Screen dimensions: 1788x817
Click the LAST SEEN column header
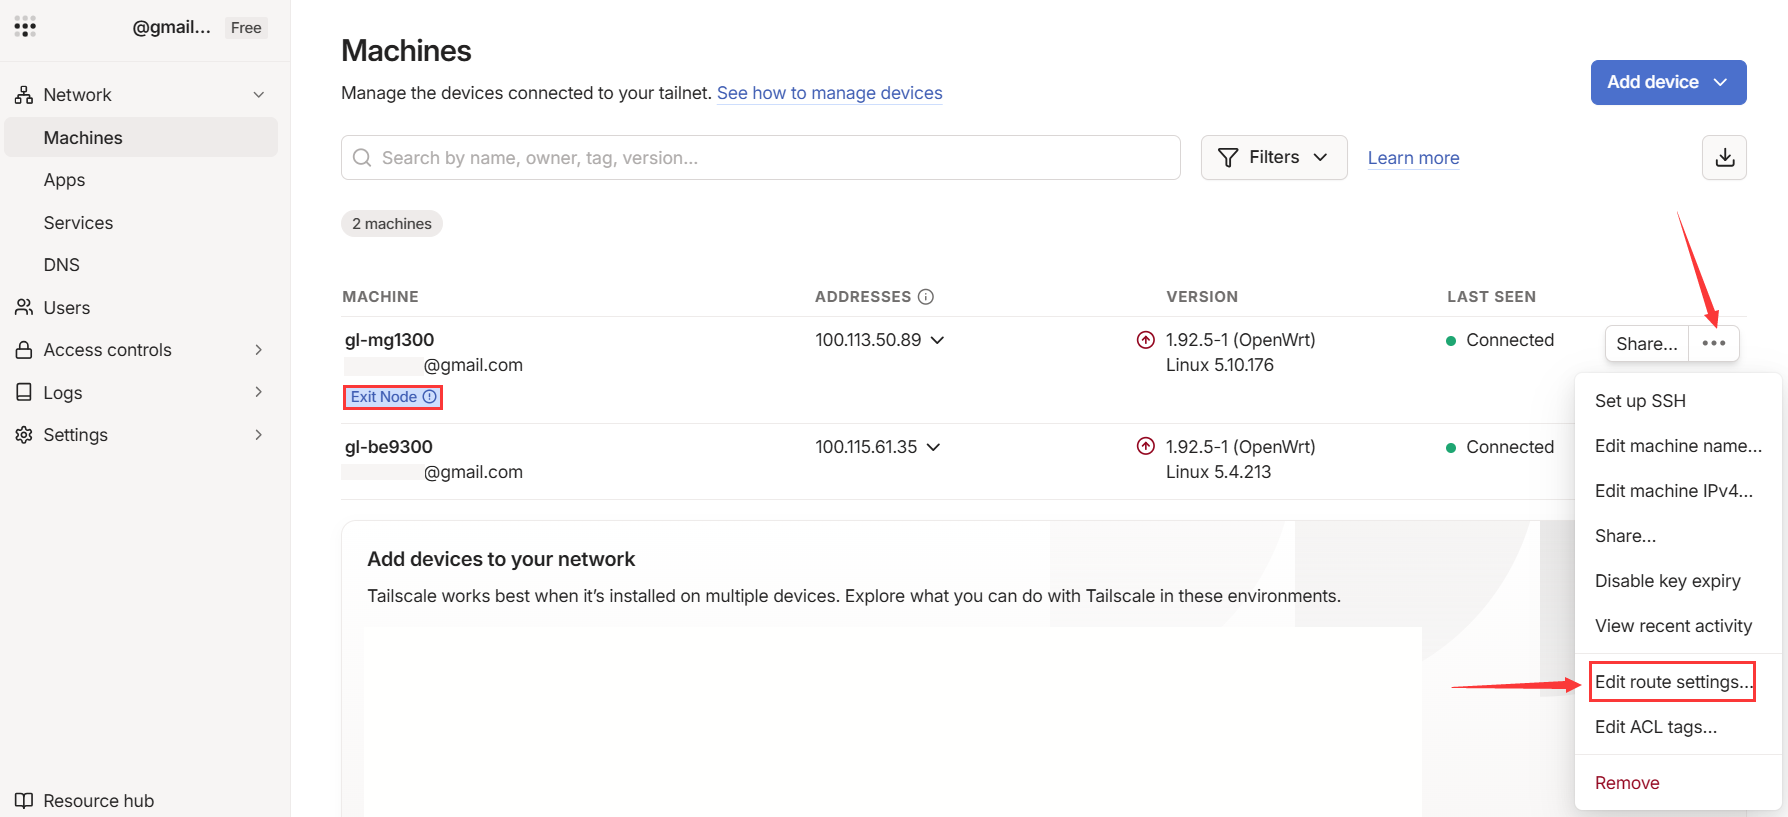click(1491, 297)
